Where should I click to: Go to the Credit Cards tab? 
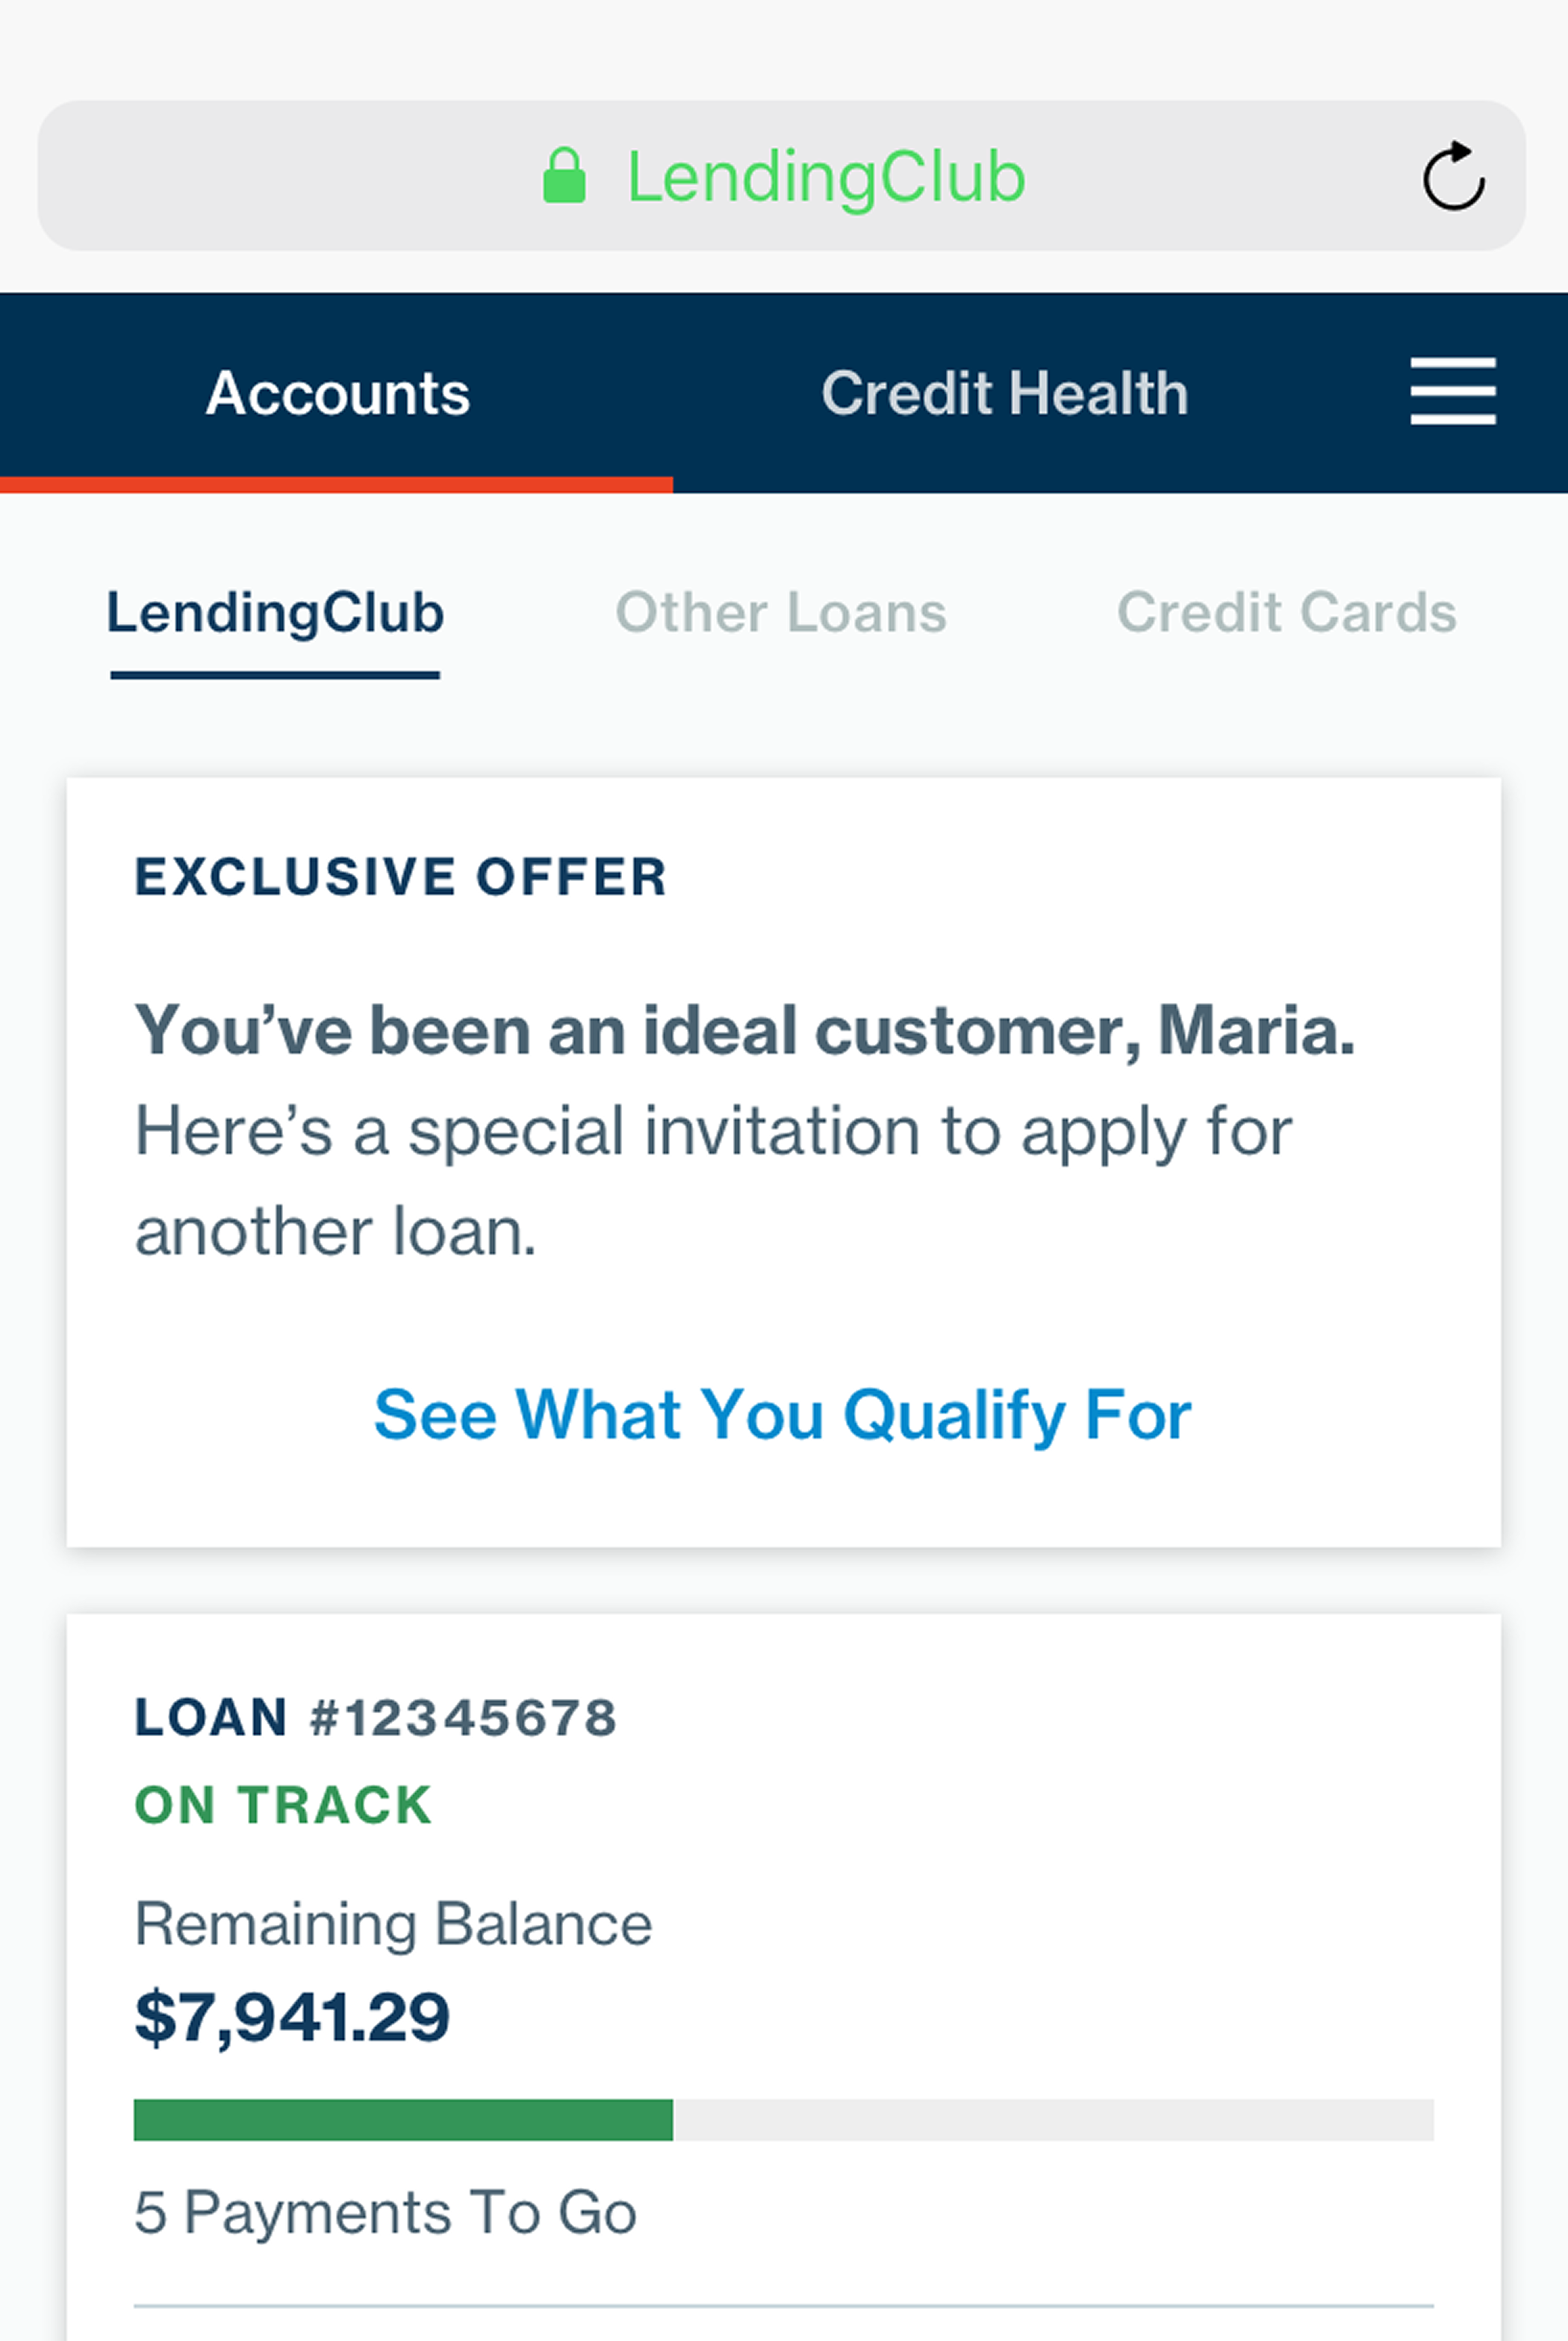click(x=1286, y=612)
